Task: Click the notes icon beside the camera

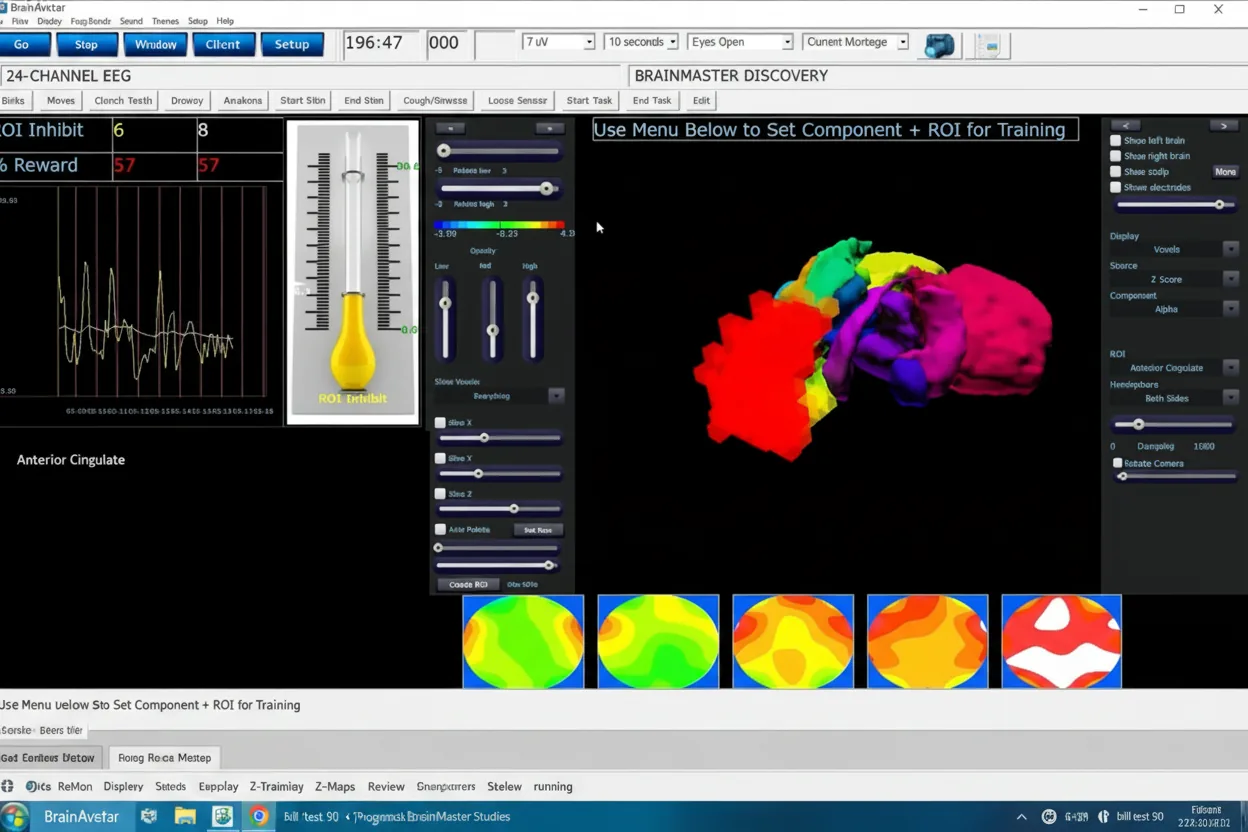Action: 988,45
